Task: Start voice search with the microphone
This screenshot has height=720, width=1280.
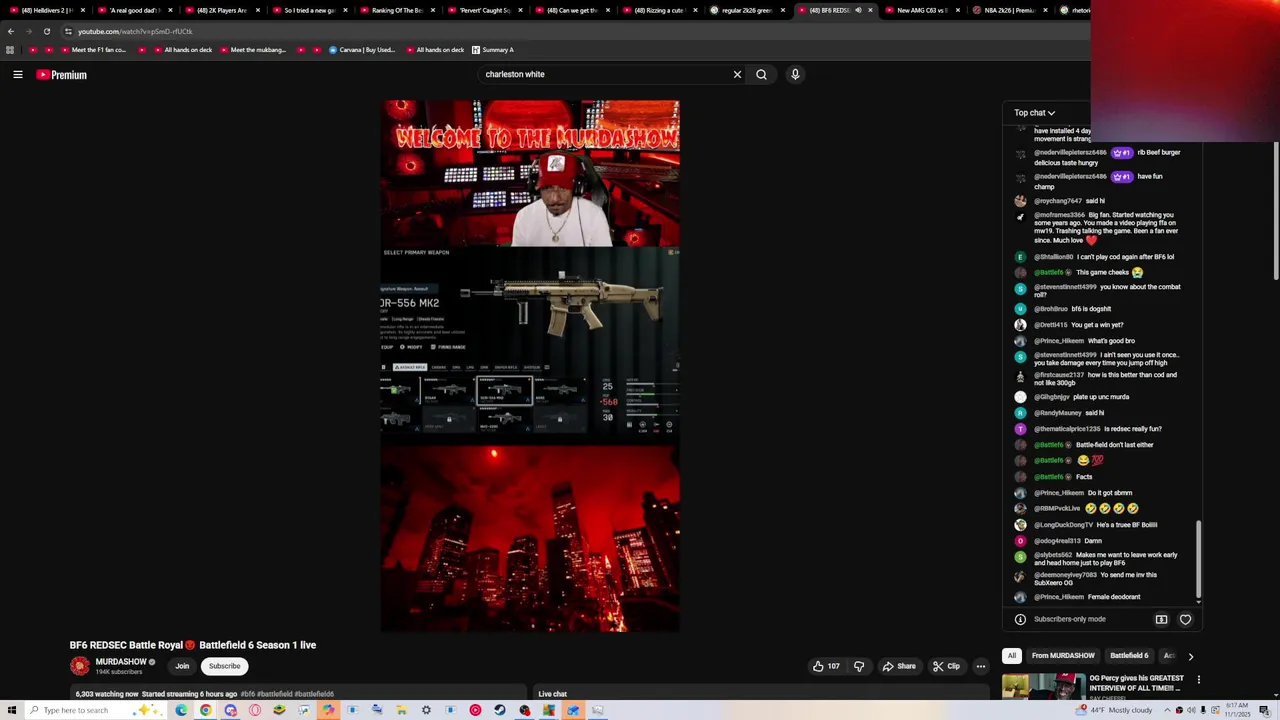Action: (795, 74)
